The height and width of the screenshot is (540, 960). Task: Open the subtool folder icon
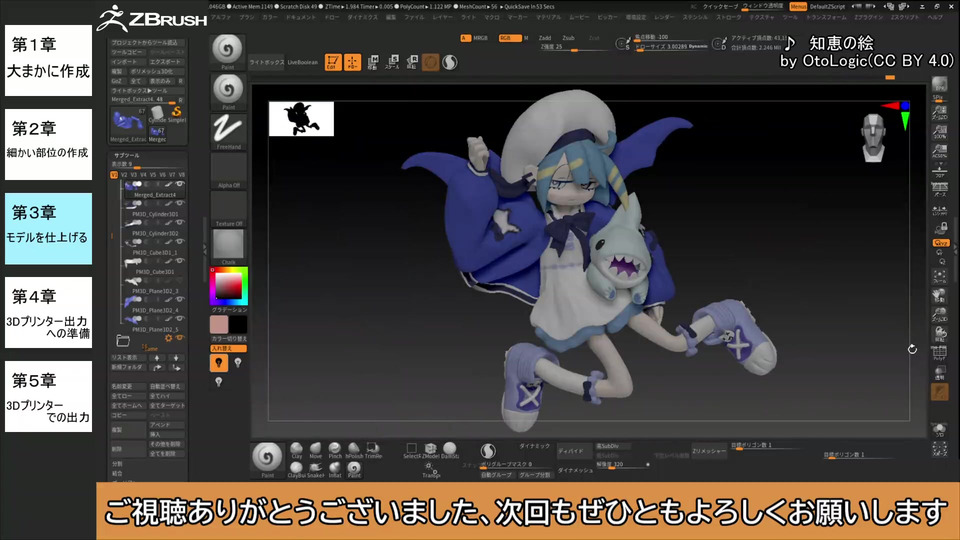pyautogui.click(x=123, y=340)
